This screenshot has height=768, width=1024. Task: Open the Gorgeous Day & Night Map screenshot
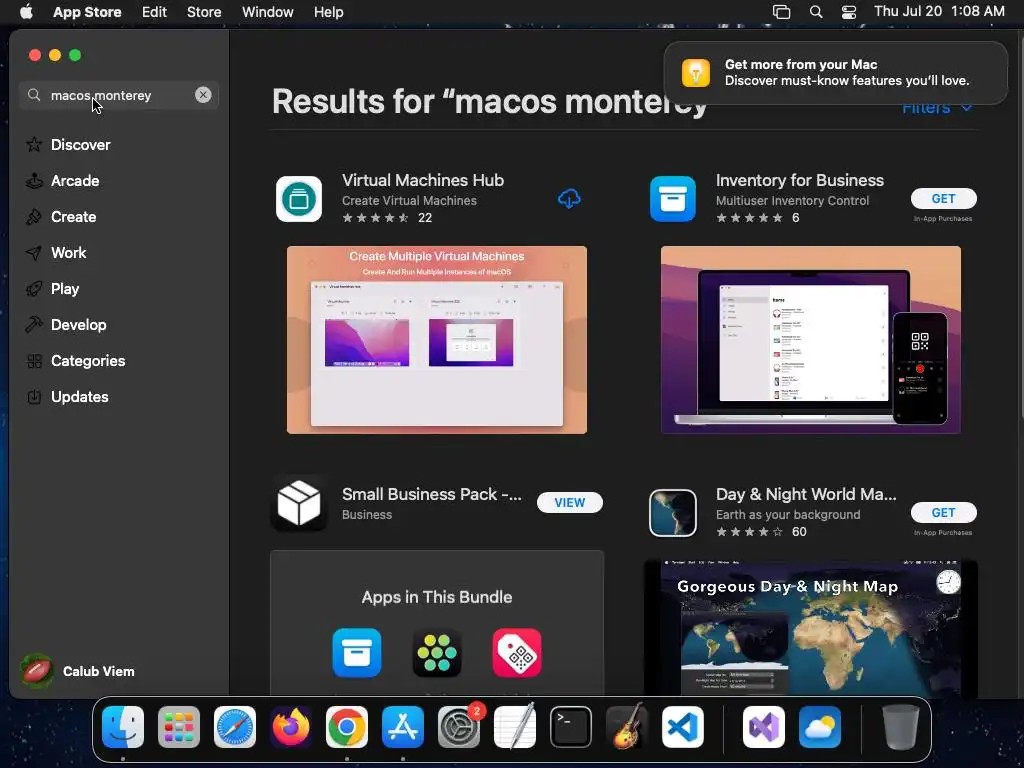tap(810, 628)
